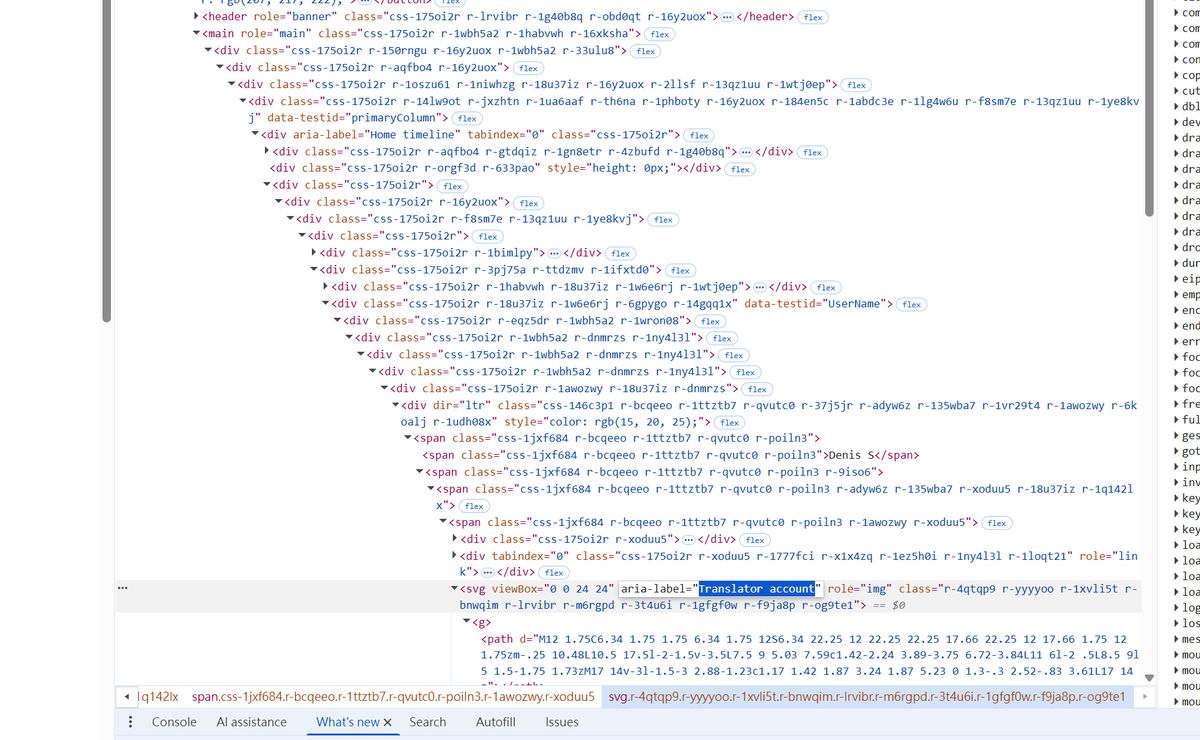Image resolution: width=1200 pixels, height=740 pixels.
Task: Select the What's new drawer tab
Action: [347, 722]
